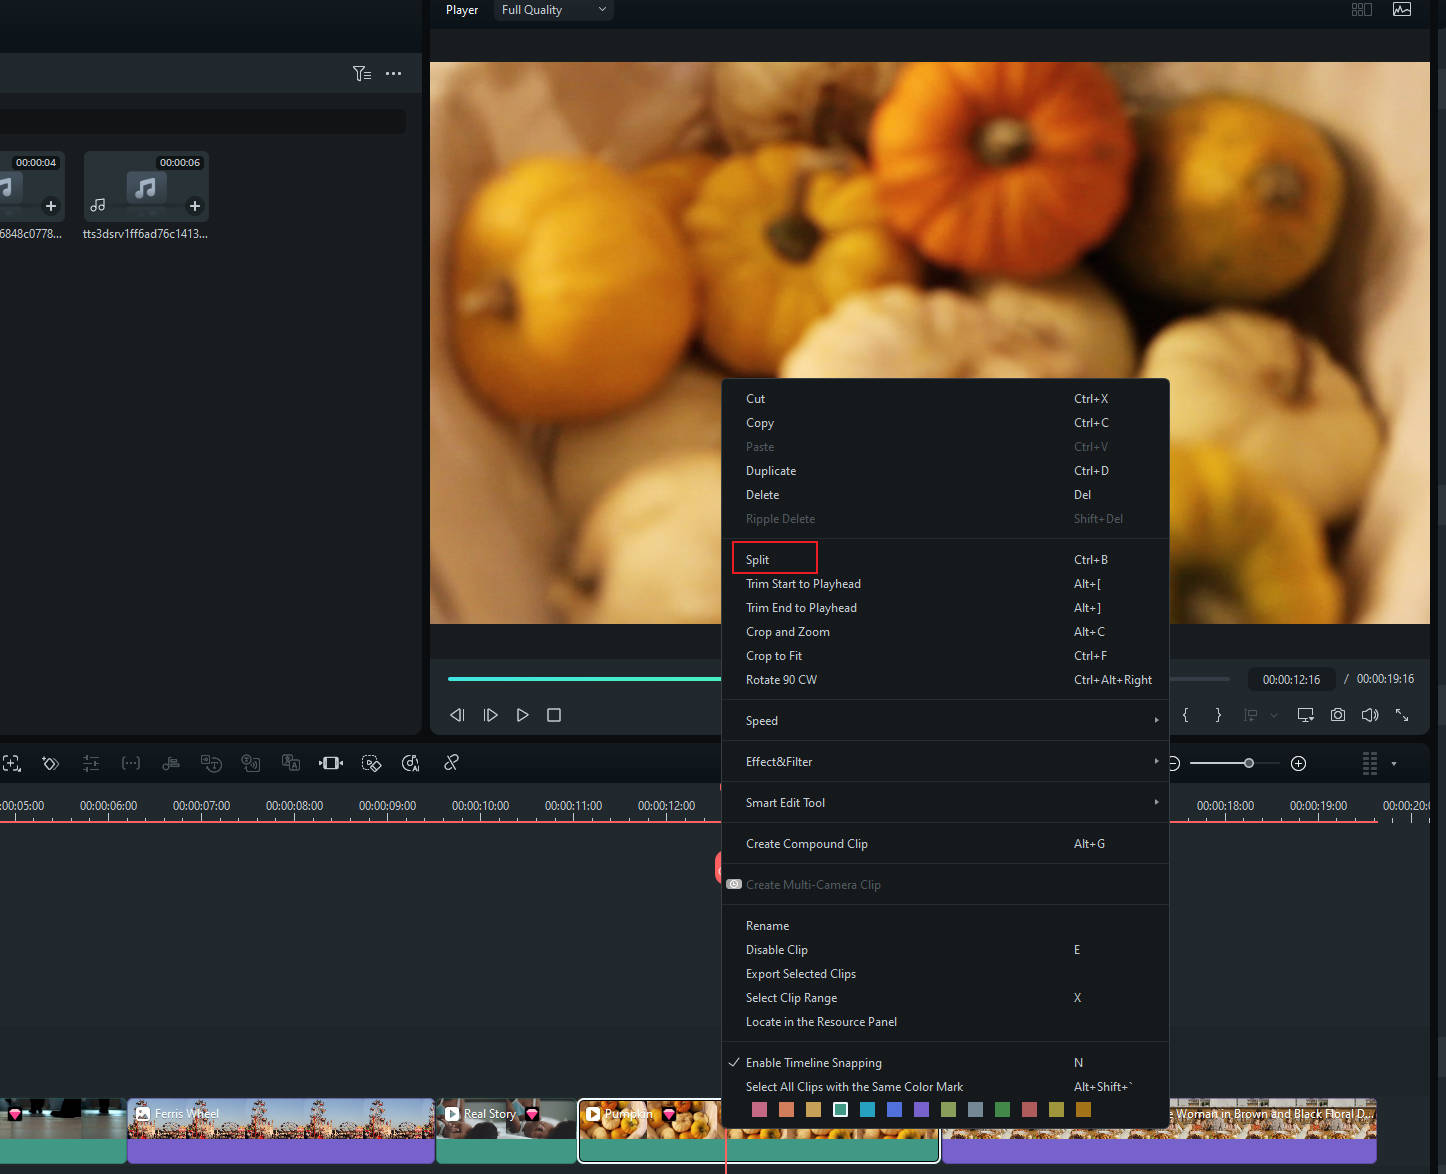Choose Split from context menu
Screen dimensions: 1446x1174
point(945,560)
